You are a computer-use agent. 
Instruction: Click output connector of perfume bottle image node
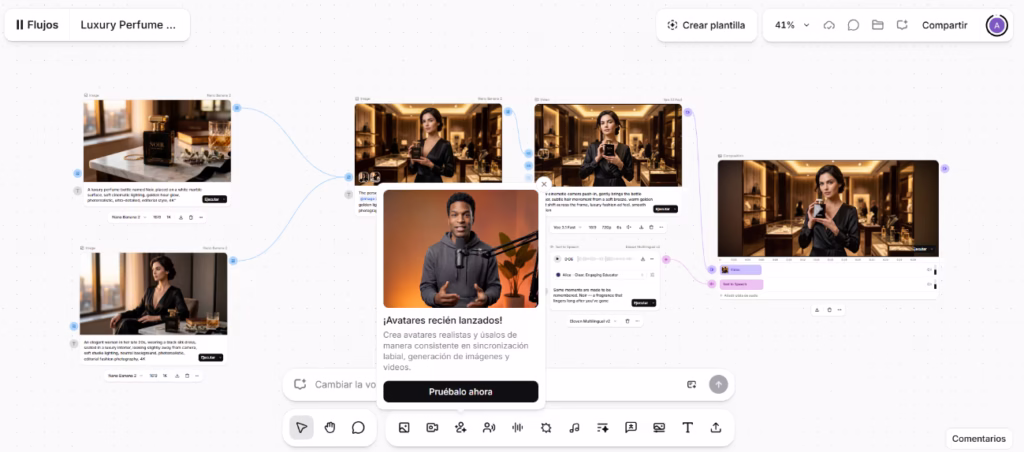tap(237, 108)
